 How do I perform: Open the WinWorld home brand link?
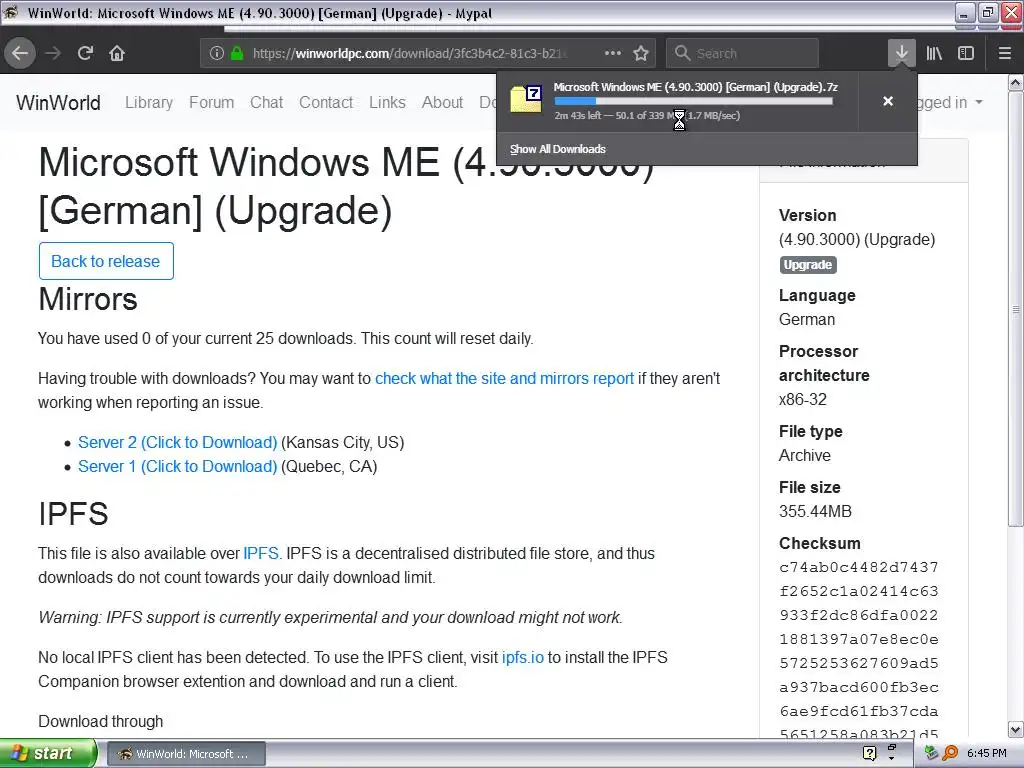[58, 103]
